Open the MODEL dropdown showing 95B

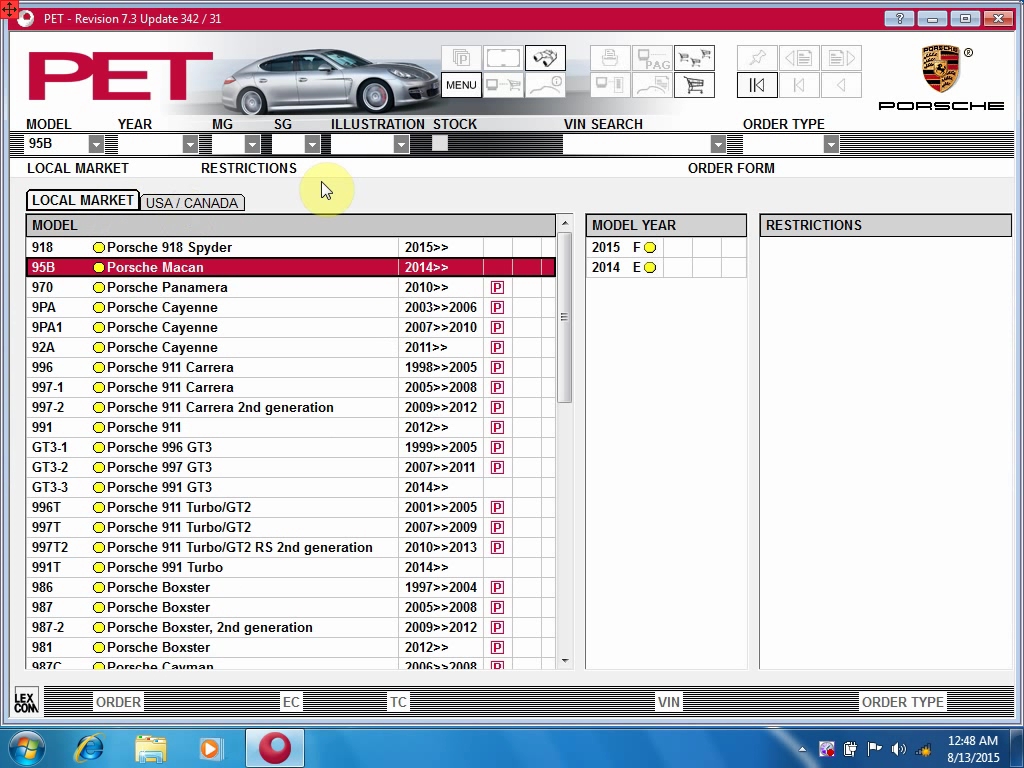(x=96, y=144)
